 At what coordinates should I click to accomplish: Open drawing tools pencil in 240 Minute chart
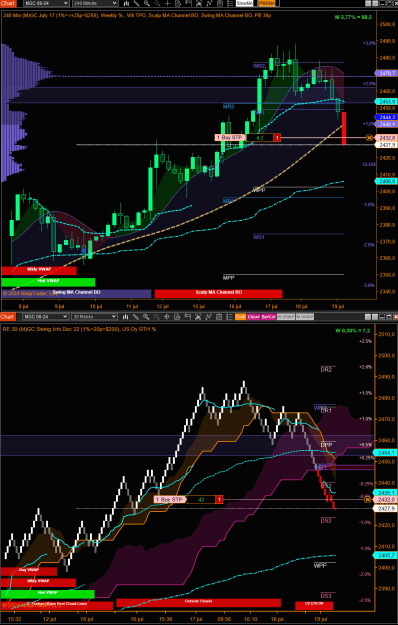[x=136, y=3]
